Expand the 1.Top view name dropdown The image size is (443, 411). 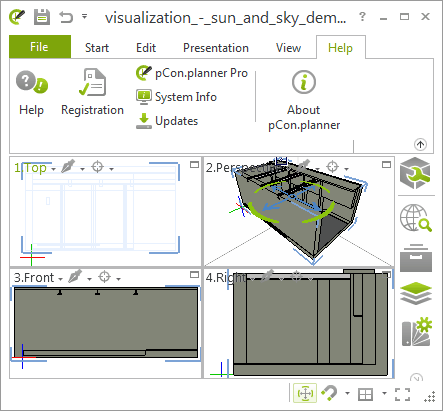pos(53,169)
